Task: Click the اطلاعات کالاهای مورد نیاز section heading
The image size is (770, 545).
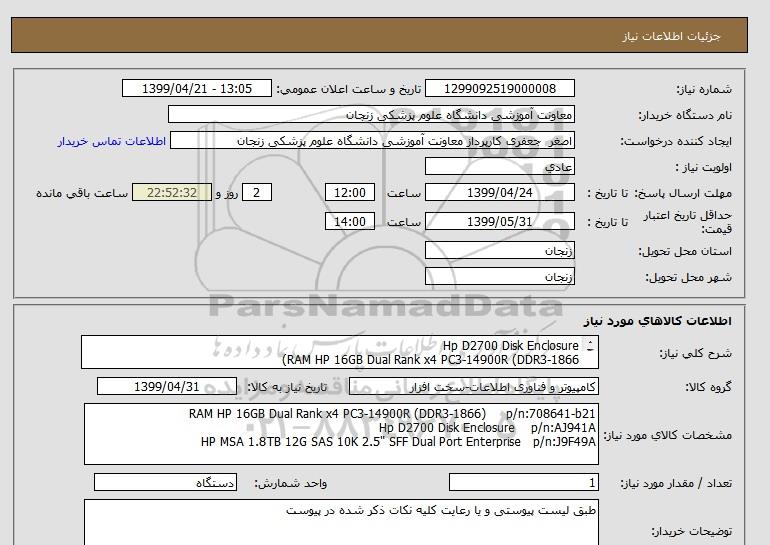Action: [658, 321]
